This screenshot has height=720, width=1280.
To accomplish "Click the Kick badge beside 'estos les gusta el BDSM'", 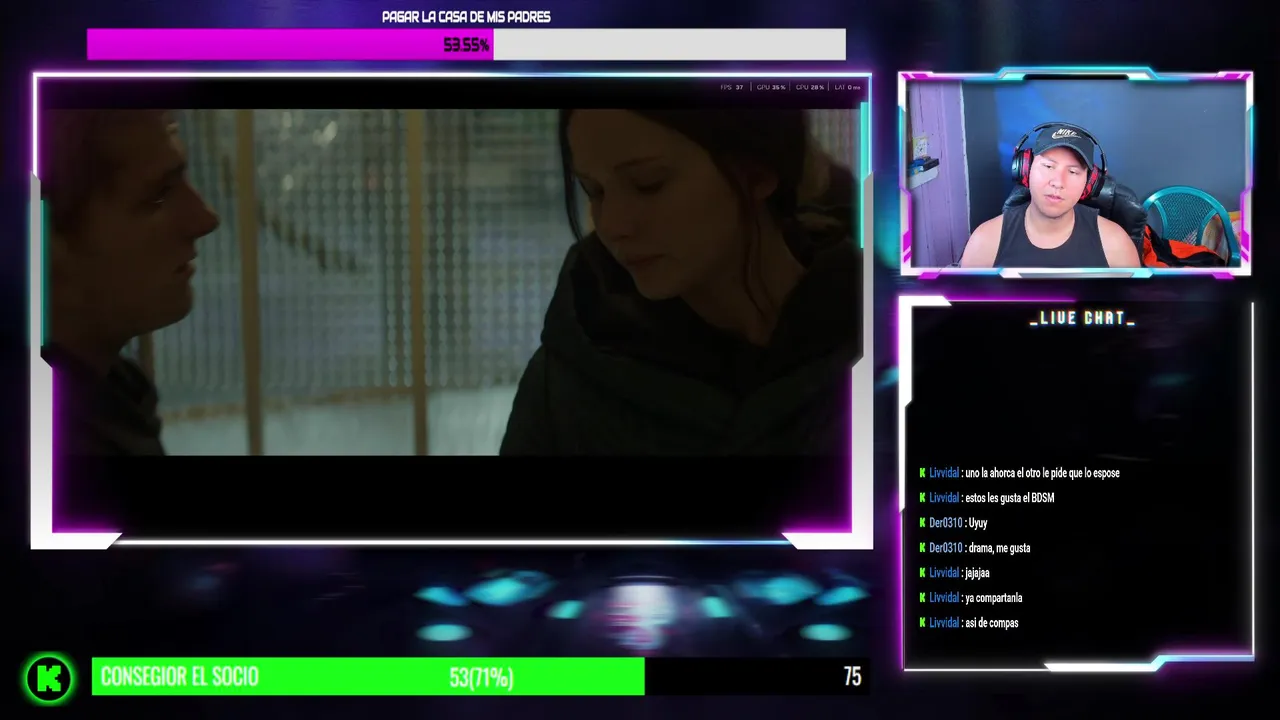I will pos(922,498).
